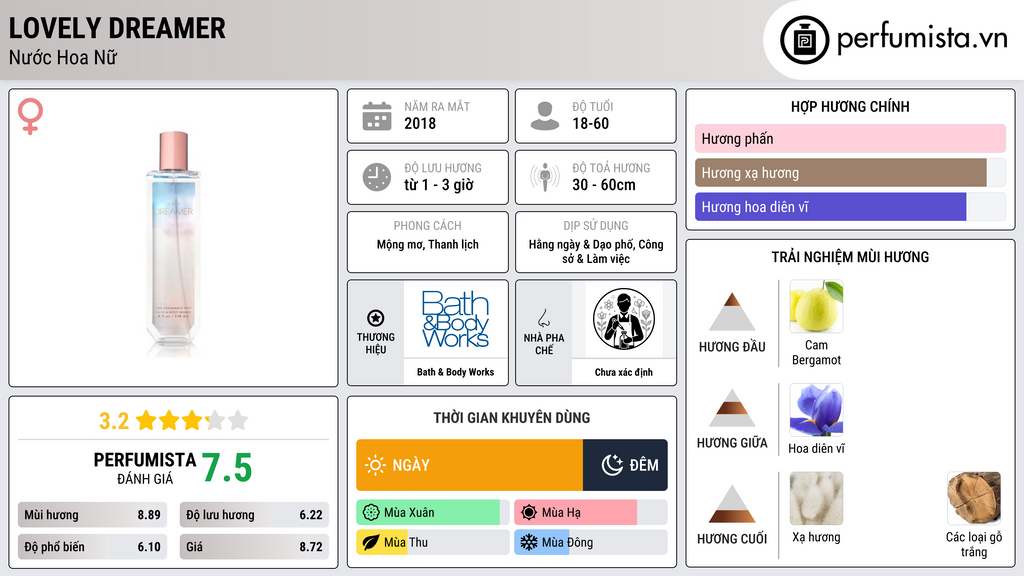This screenshot has width=1024, height=576.
Task: Click the leaf icon for Mùa Thu
Action: tap(371, 542)
